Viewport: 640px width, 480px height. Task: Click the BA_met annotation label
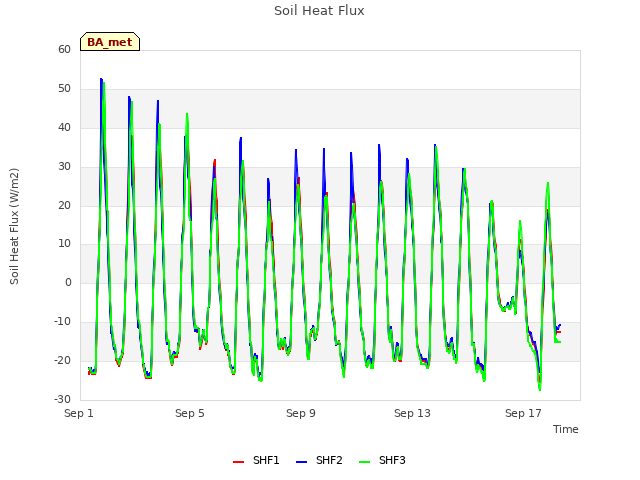coord(110,42)
